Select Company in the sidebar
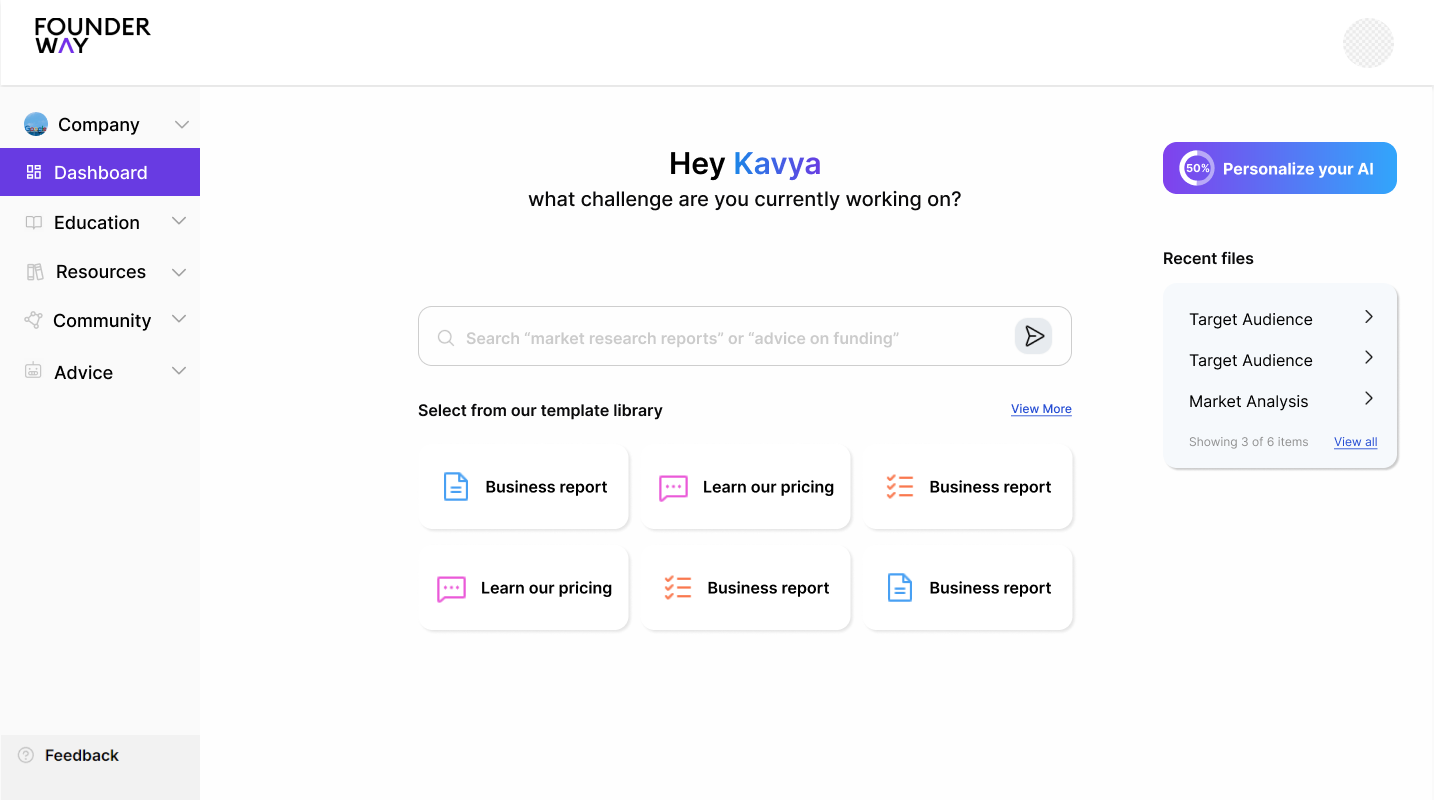 [100, 124]
